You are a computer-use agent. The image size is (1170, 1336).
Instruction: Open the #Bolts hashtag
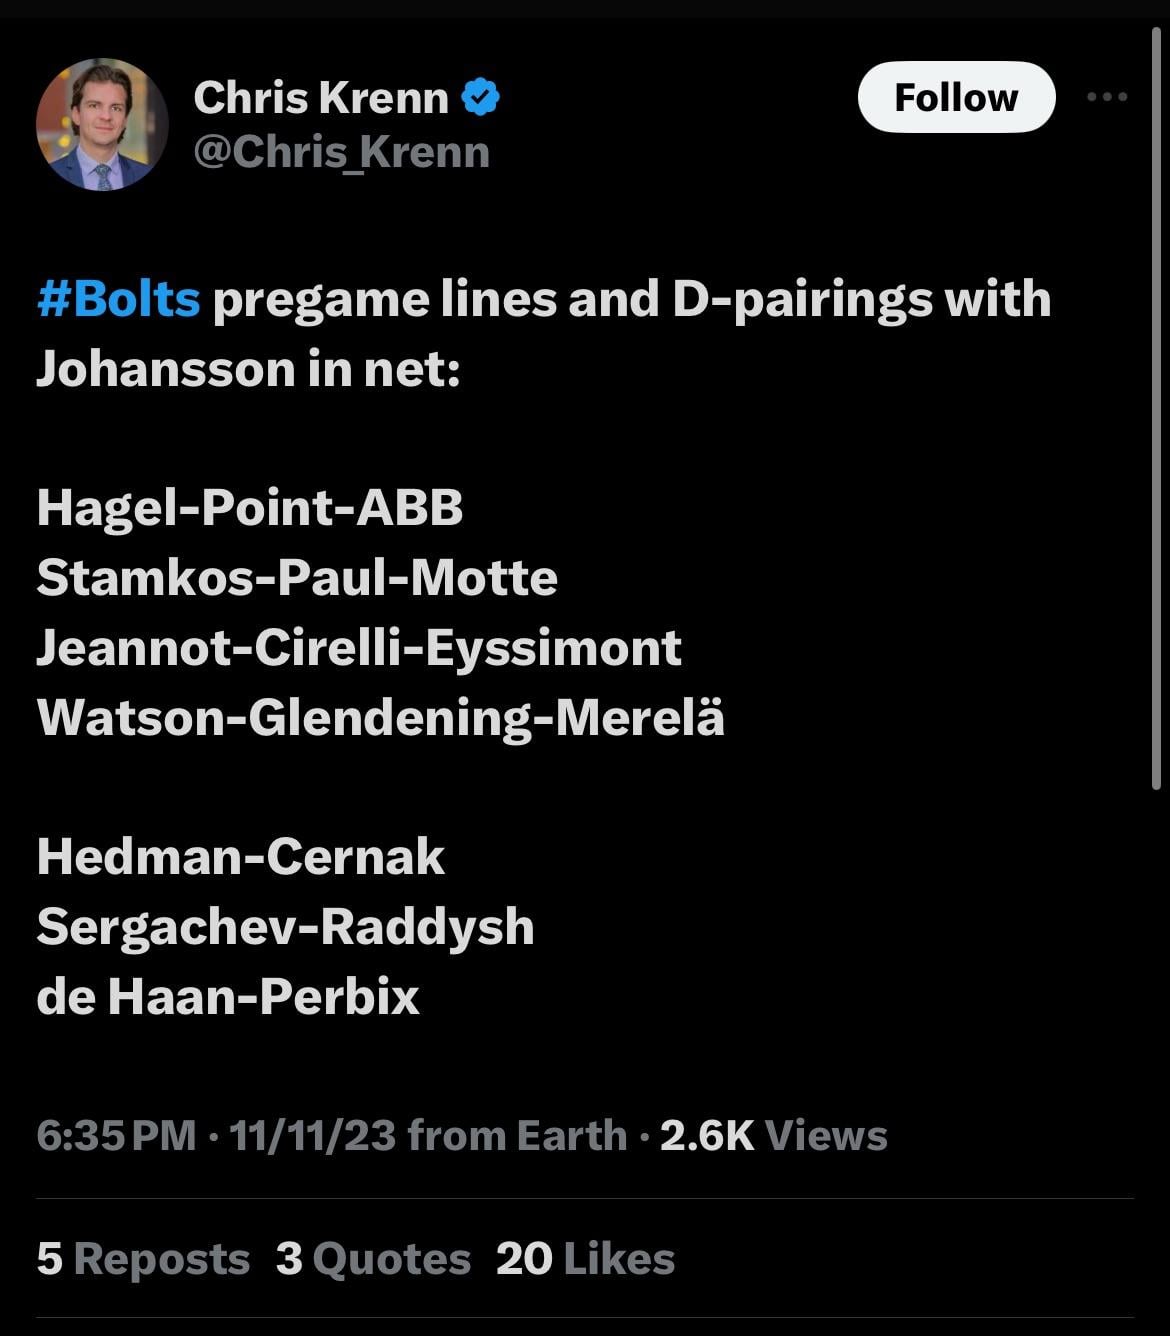click(x=119, y=299)
